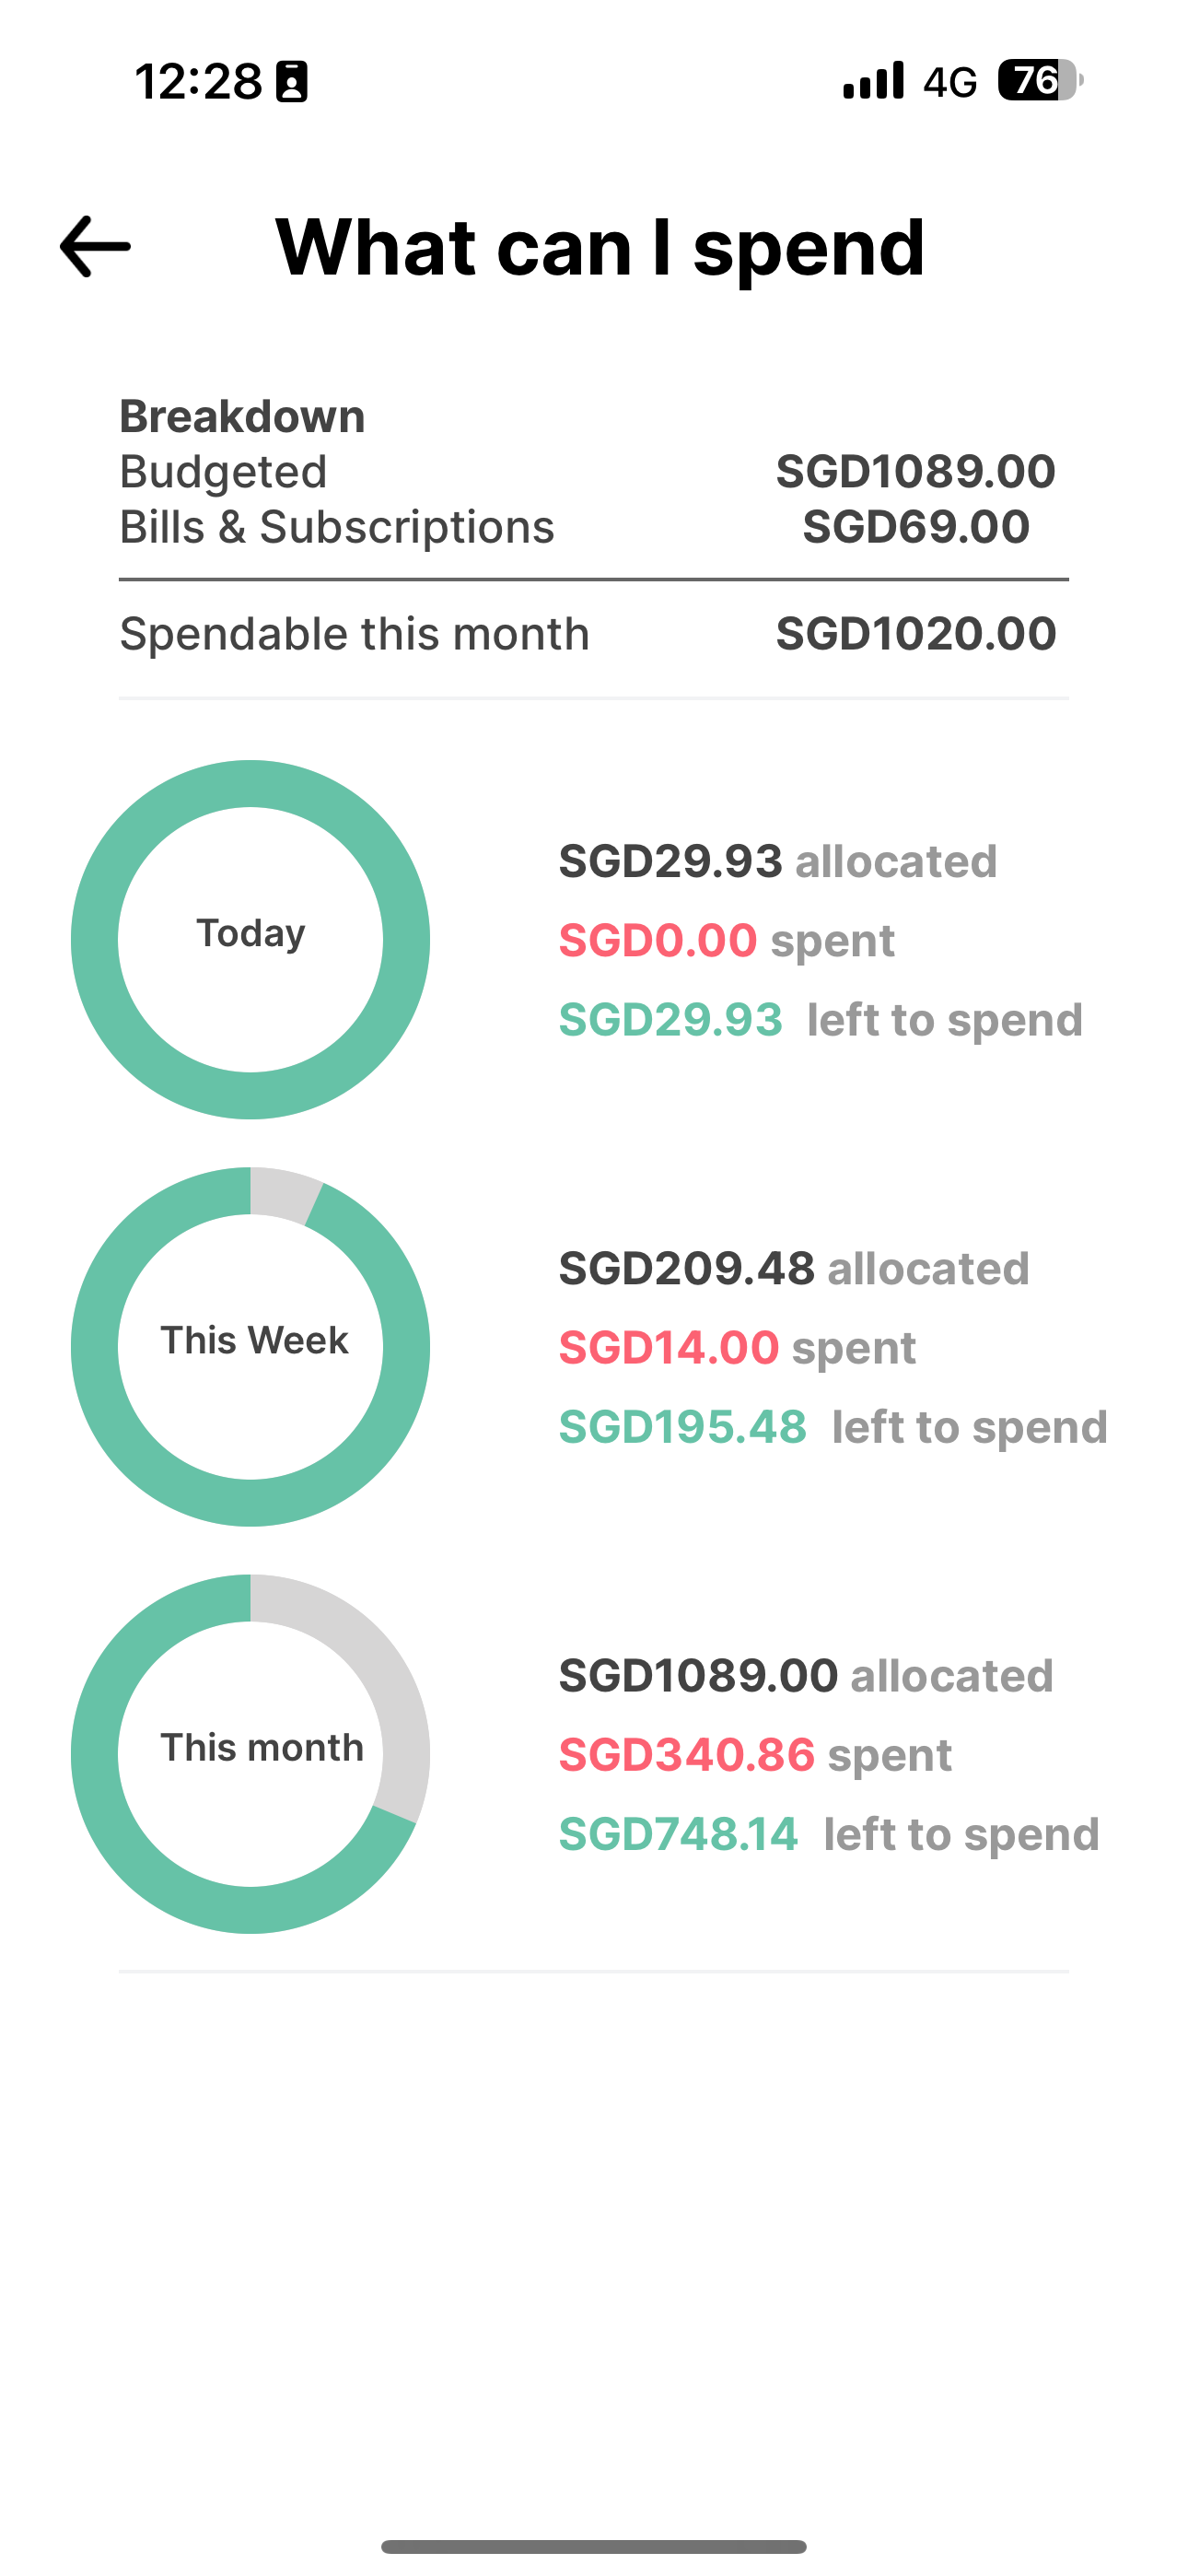Tap the This month progress ring
1188x2576 pixels.
(x=250, y=1753)
